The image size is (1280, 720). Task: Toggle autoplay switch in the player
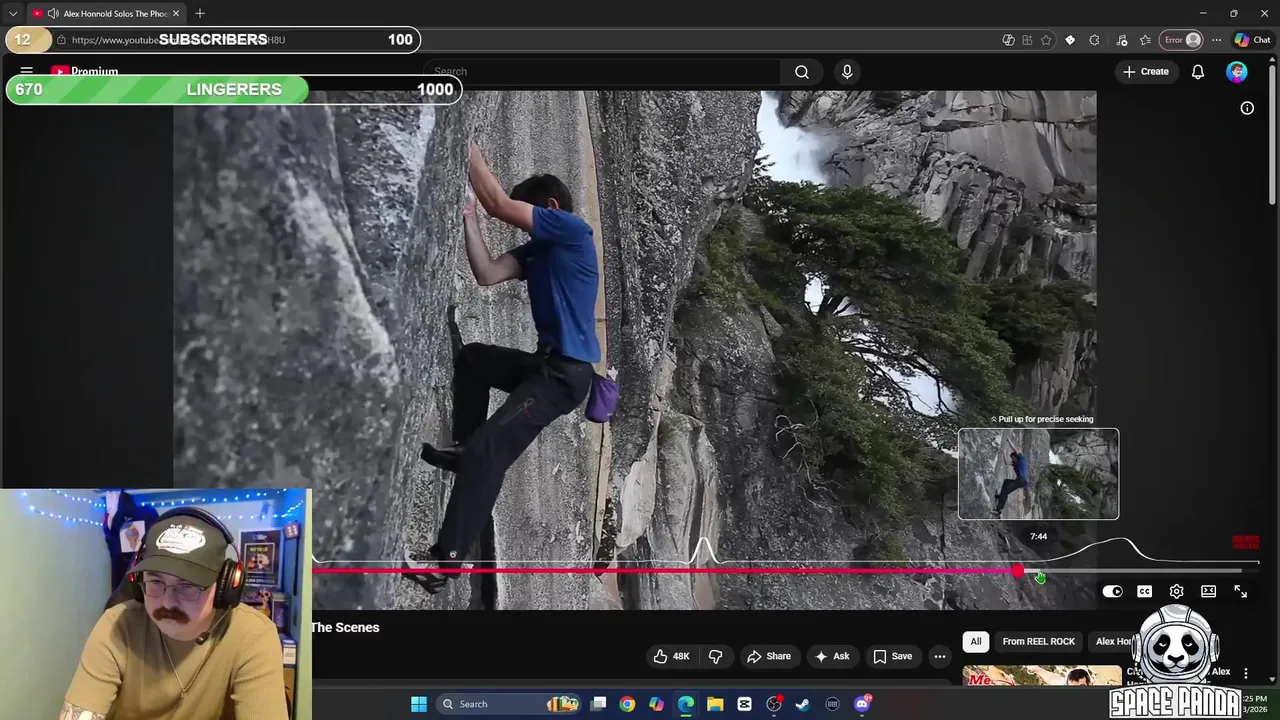[x=1112, y=591]
